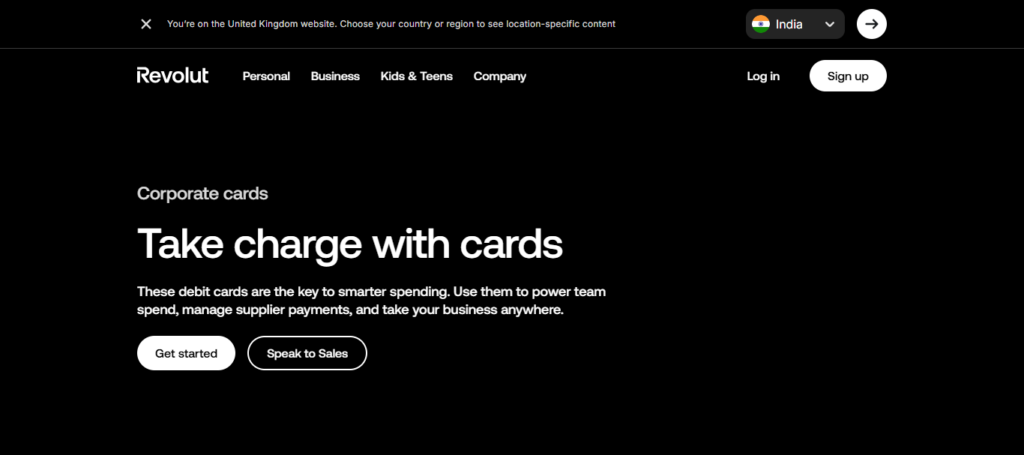Click the debit cards description paragraph
Viewport: 1024px width, 455px height.
[372, 300]
